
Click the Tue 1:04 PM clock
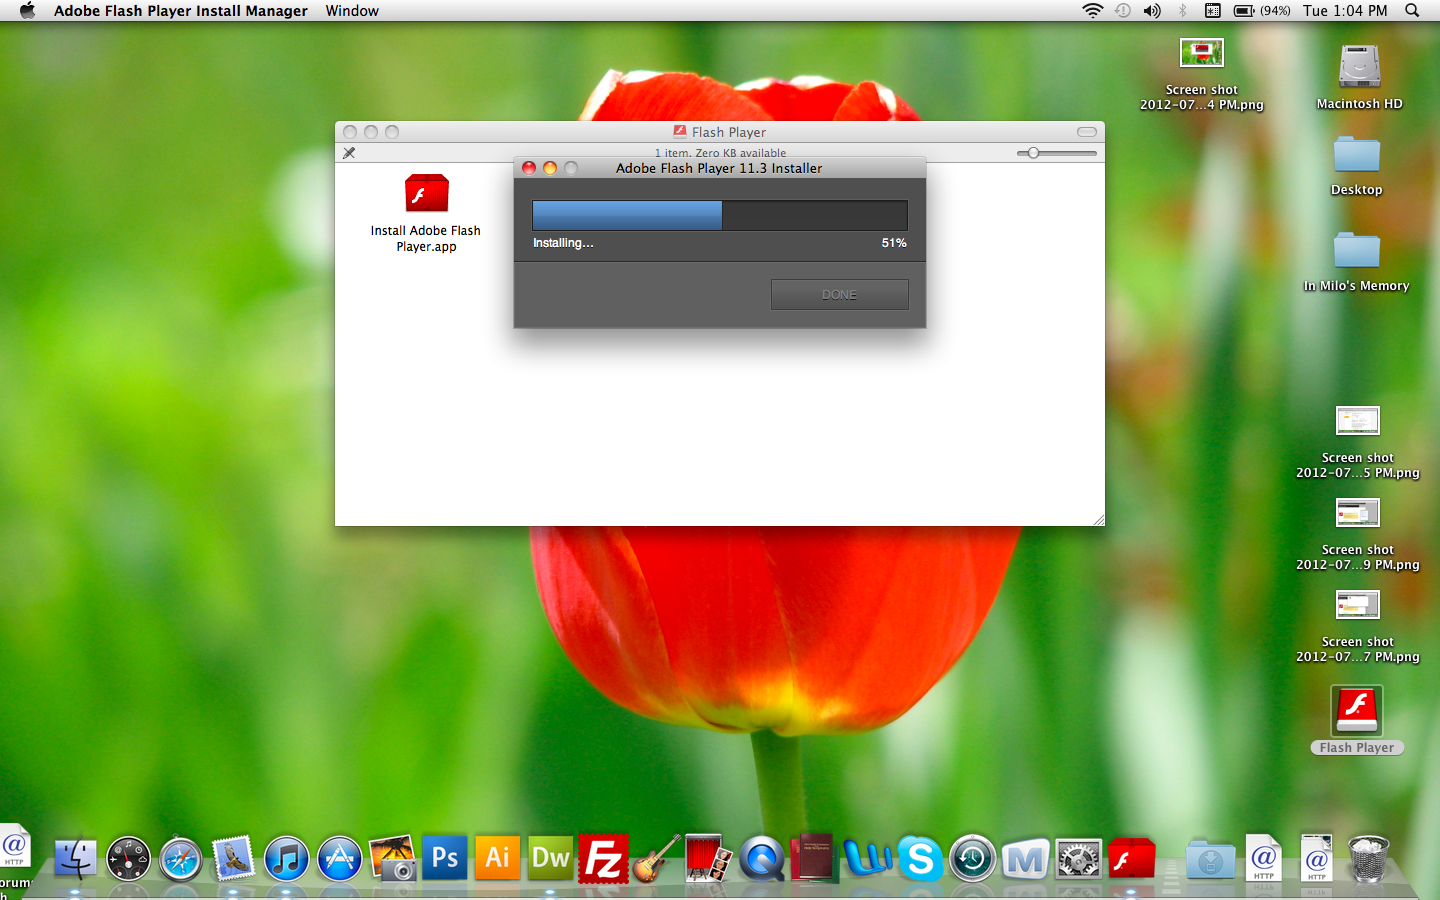[x=1345, y=11]
